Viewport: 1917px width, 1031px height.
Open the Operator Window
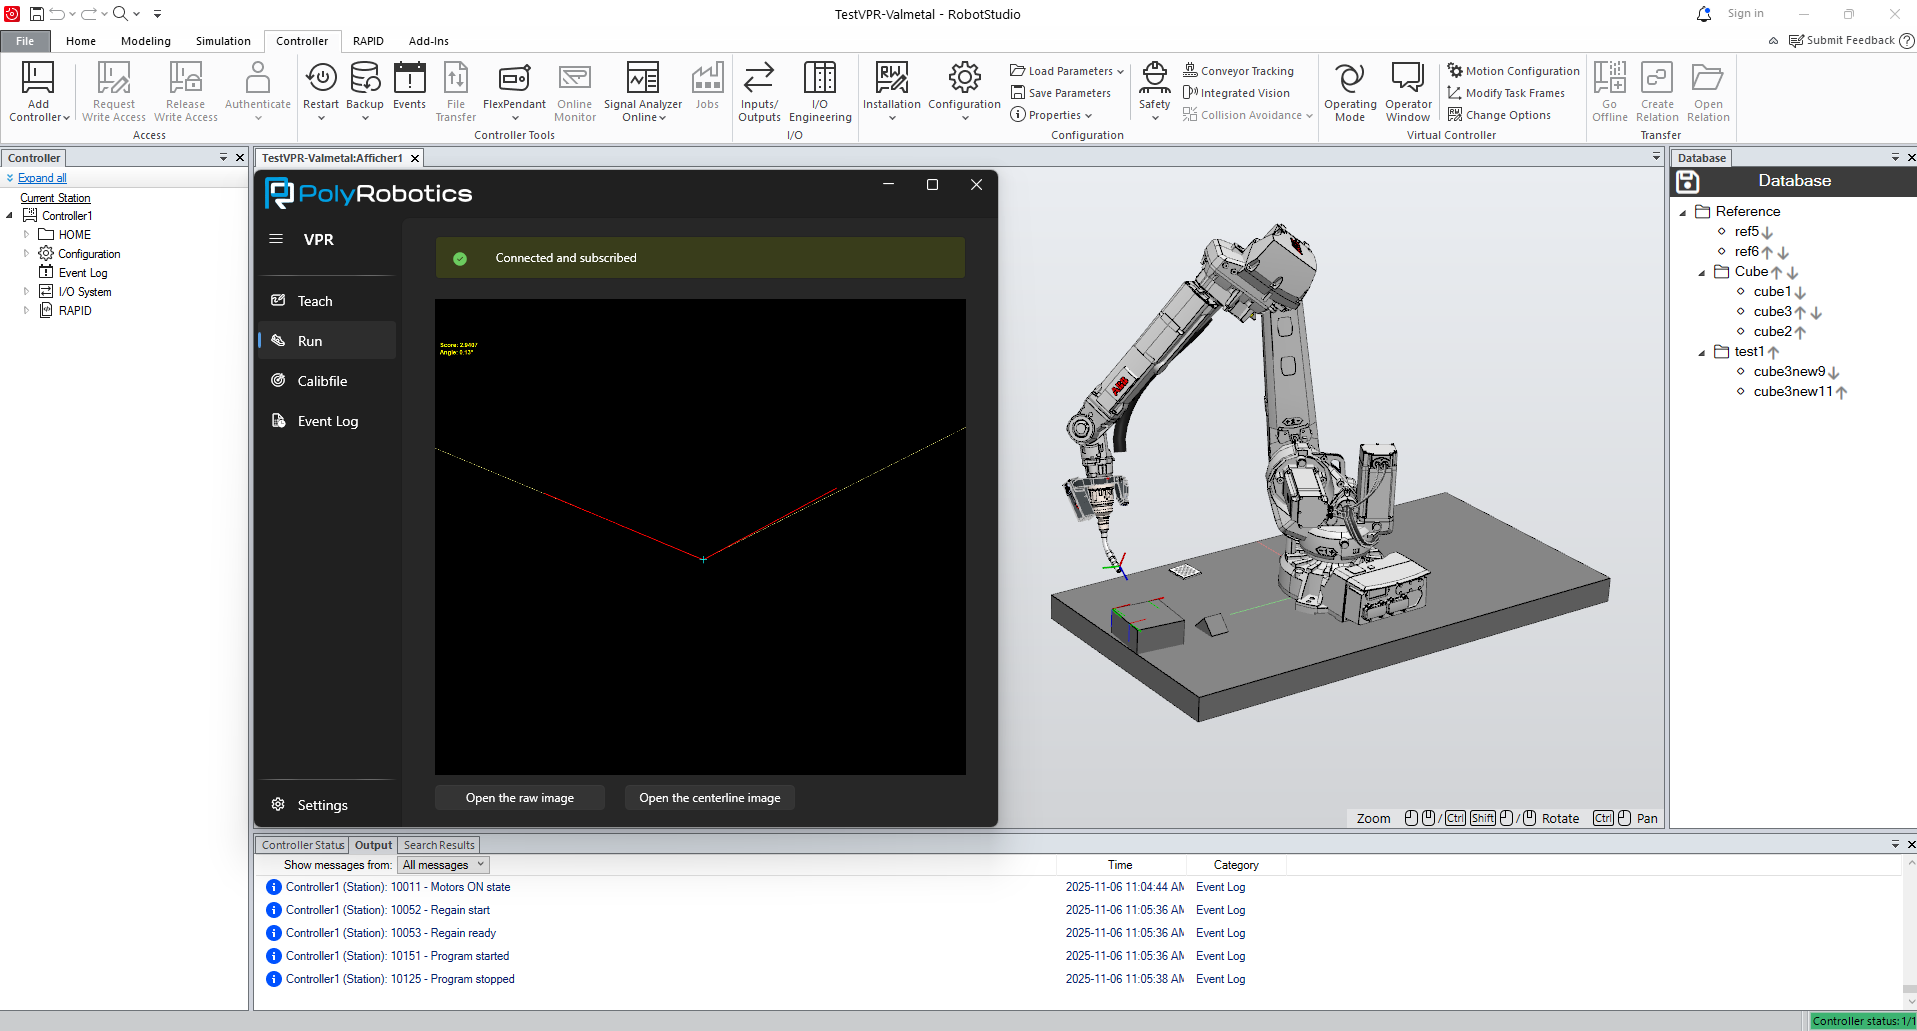point(1408,91)
